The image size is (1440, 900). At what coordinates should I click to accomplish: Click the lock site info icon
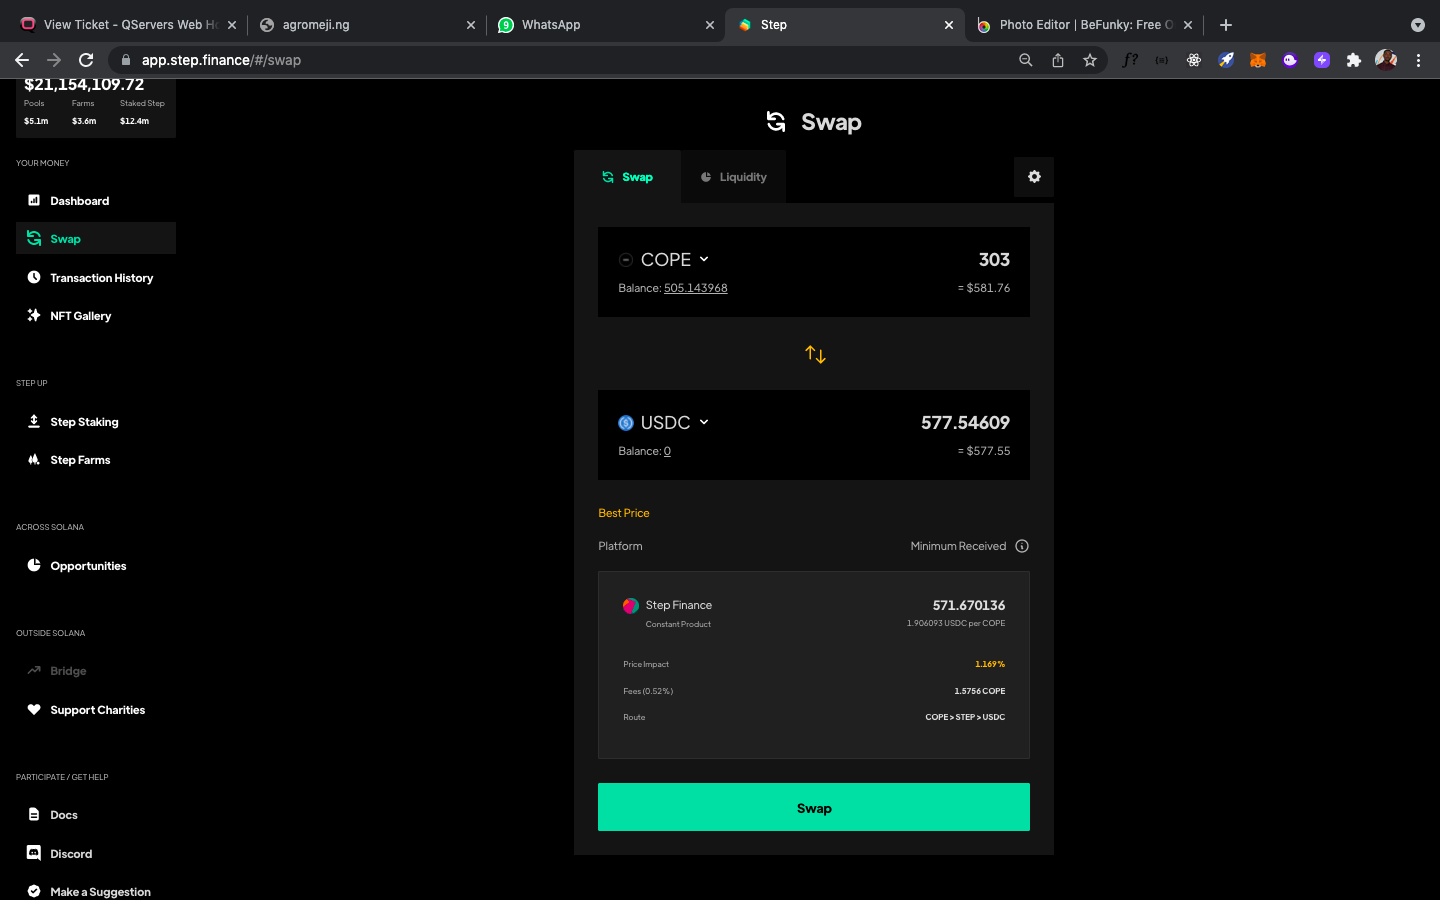click(x=126, y=60)
